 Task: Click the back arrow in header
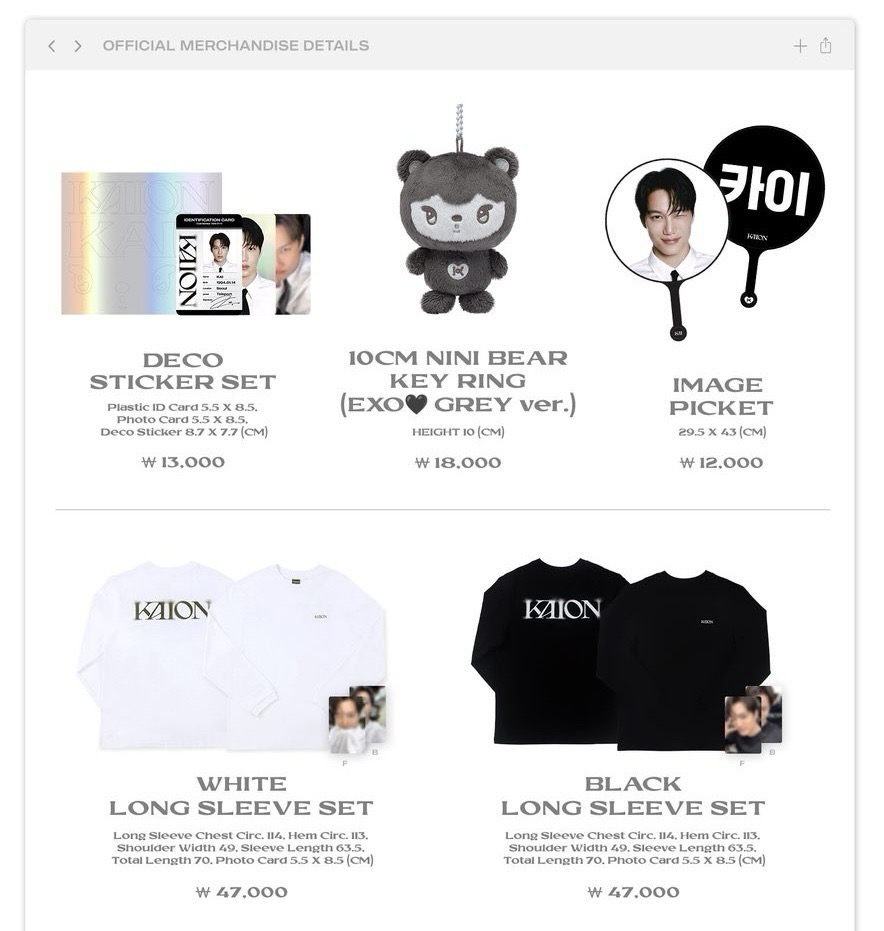[x=52, y=46]
